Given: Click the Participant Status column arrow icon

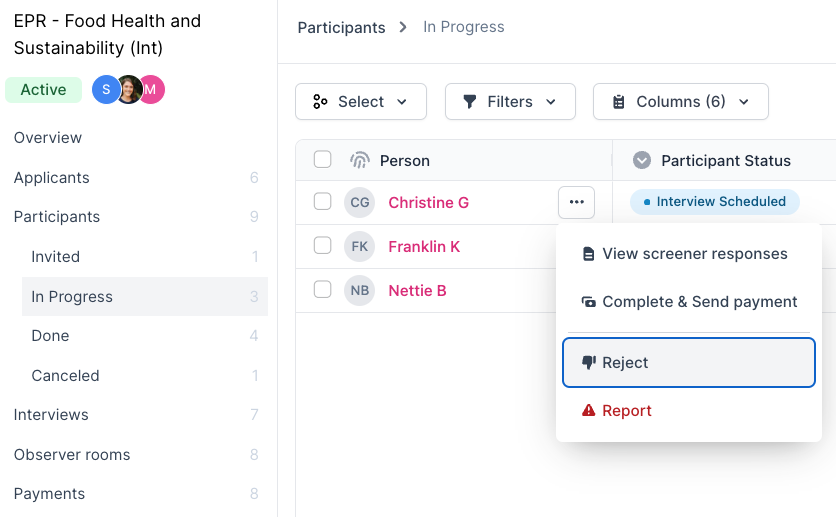Looking at the screenshot, I should click(x=642, y=160).
